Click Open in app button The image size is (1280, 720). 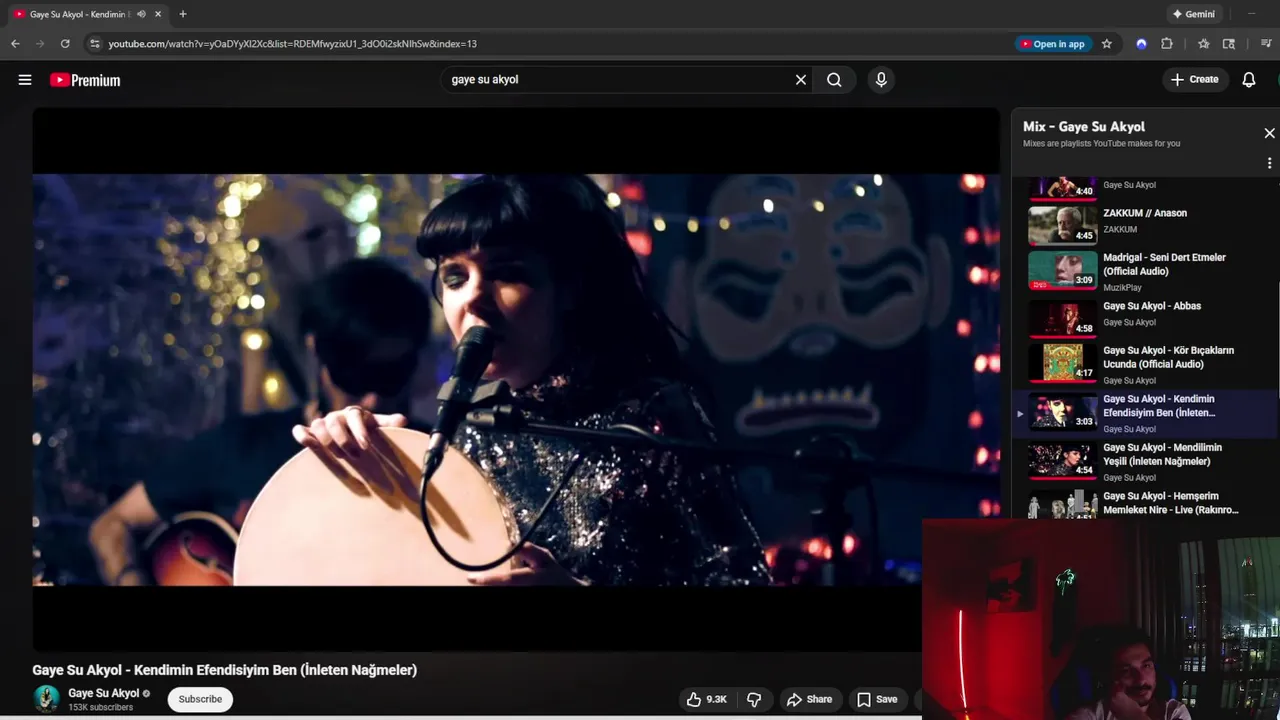1052,44
